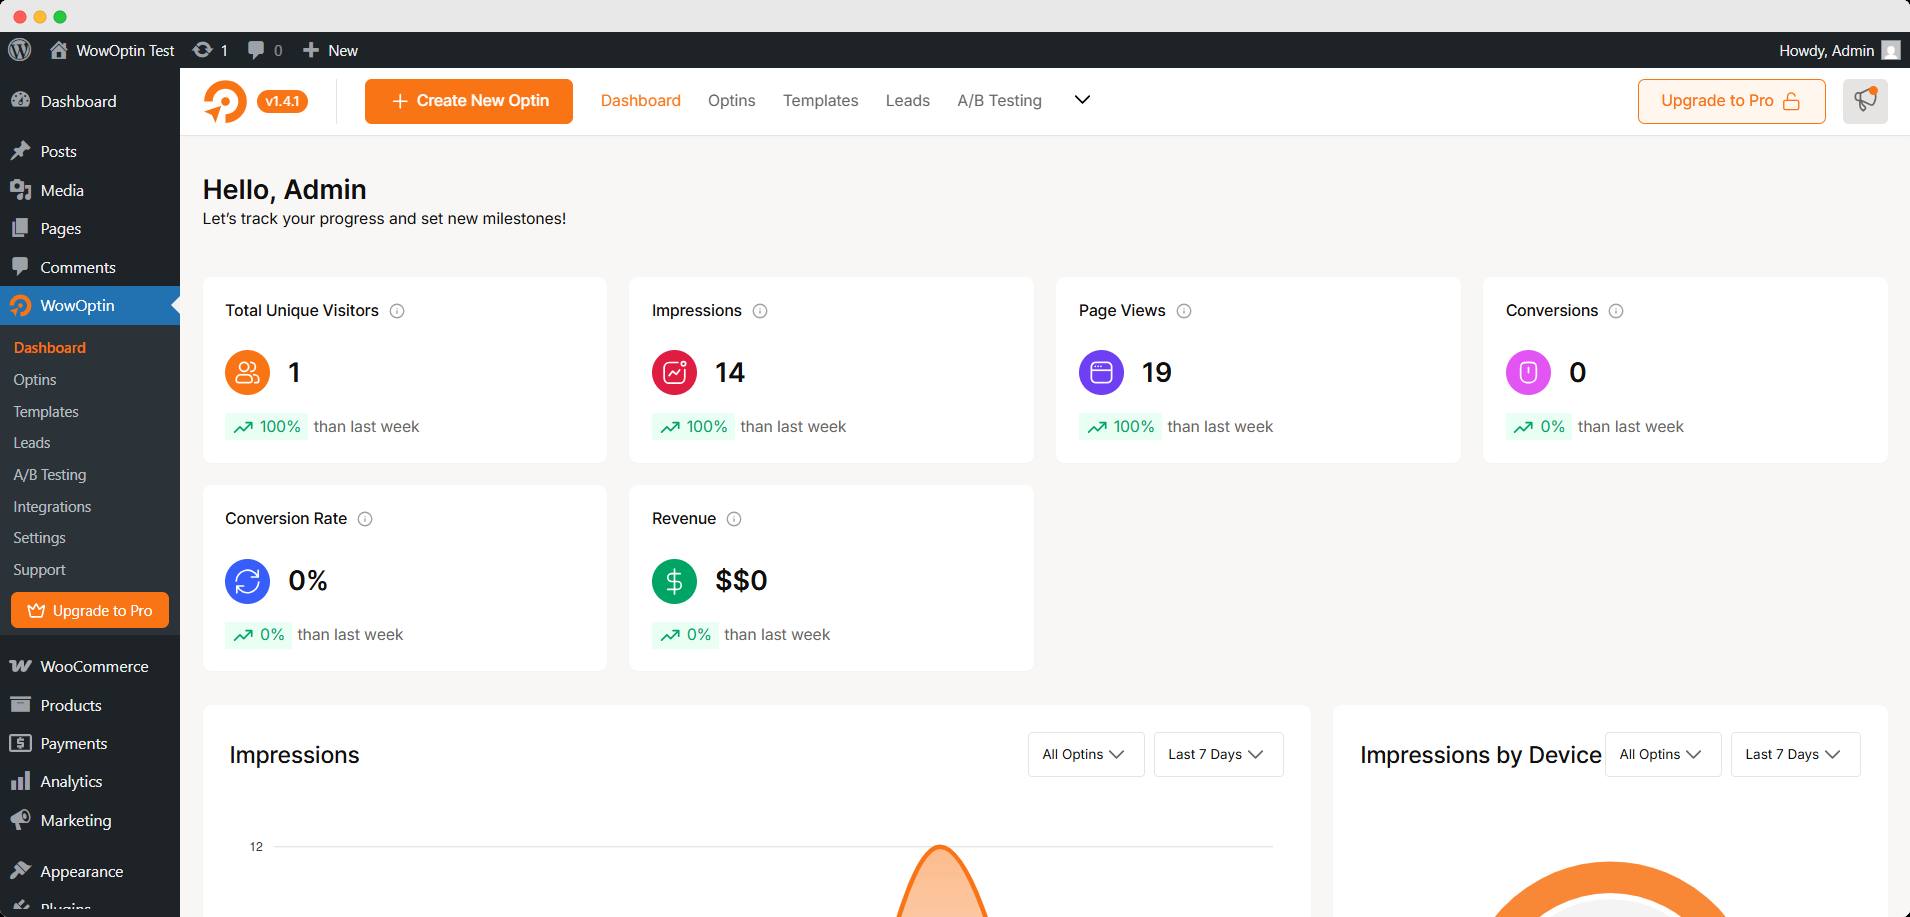
Task: Open Last 7 Days dropdown in Impressions chart
Action: pos(1218,755)
